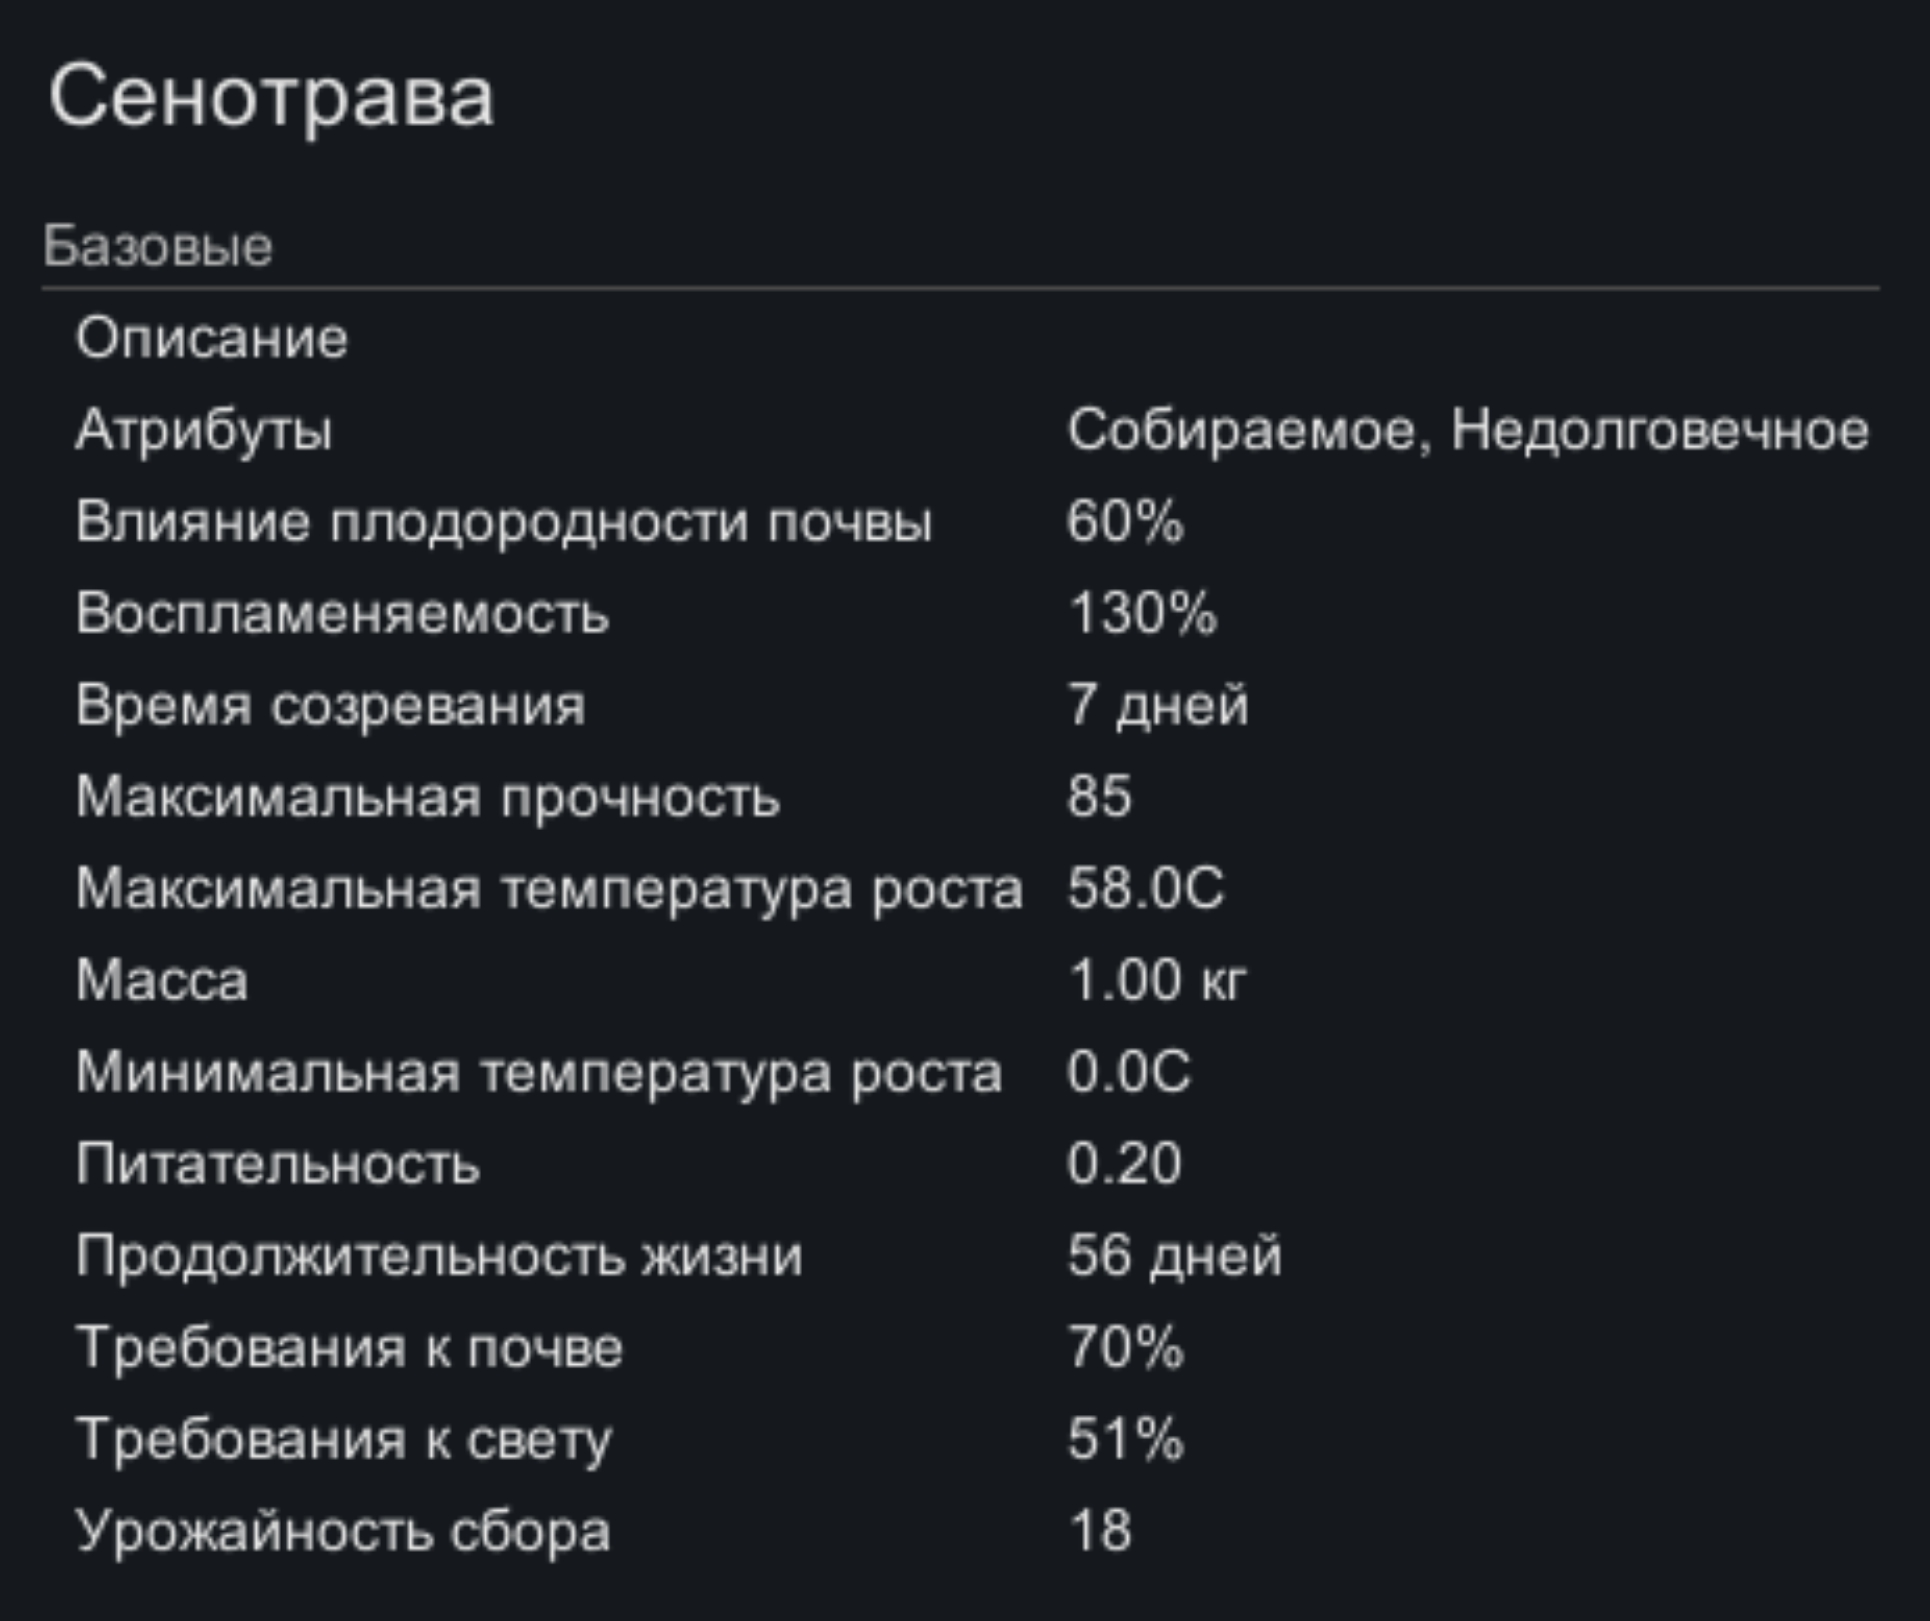Click the Минимальная температура роста label
Viewport: 1930px width, 1621px height.
pos(538,1072)
